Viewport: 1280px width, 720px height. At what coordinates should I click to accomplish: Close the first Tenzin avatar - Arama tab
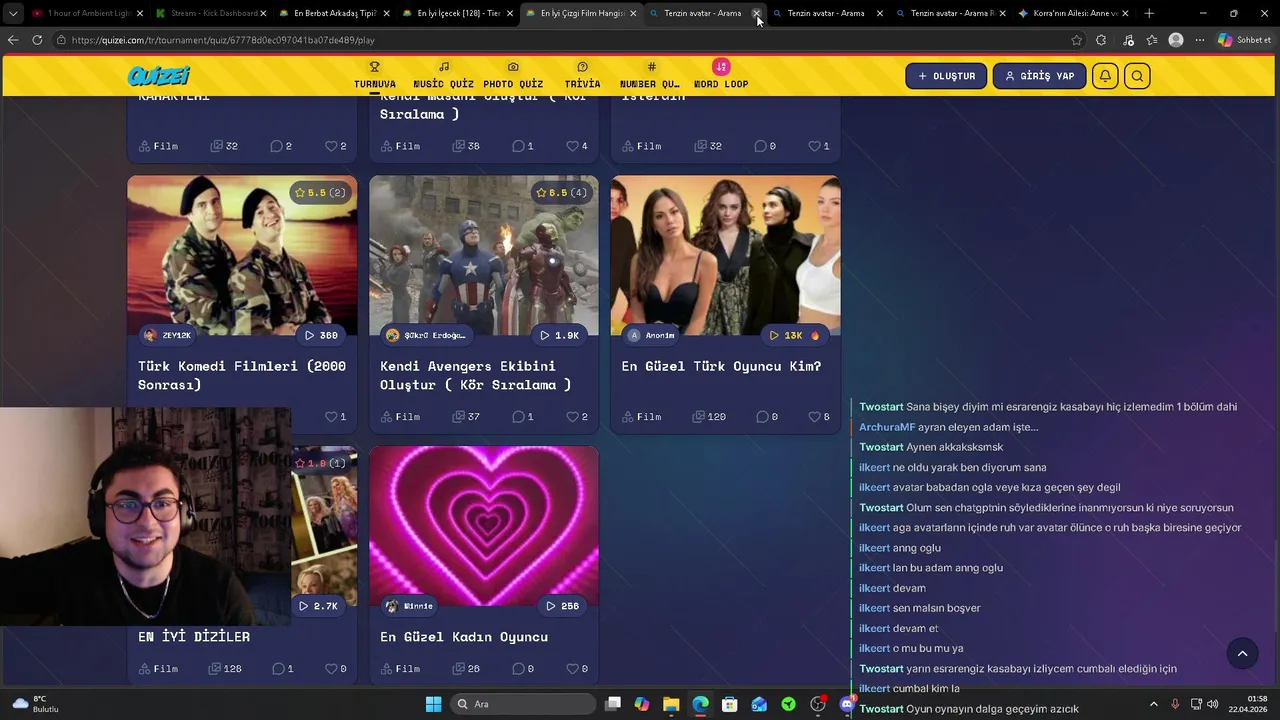pos(756,14)
